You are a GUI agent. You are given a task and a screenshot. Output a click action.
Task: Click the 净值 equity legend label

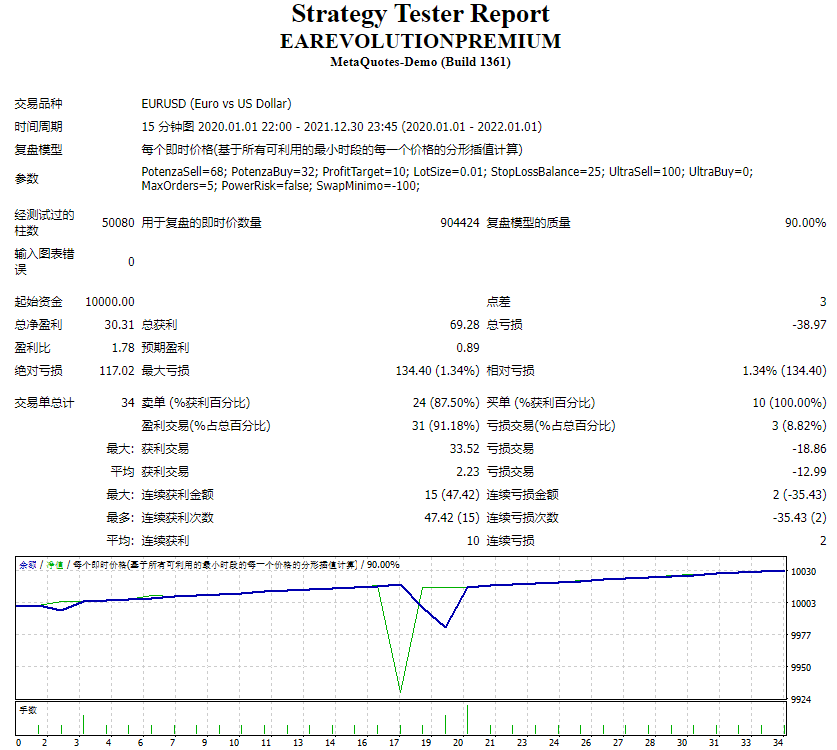point(55,564)
